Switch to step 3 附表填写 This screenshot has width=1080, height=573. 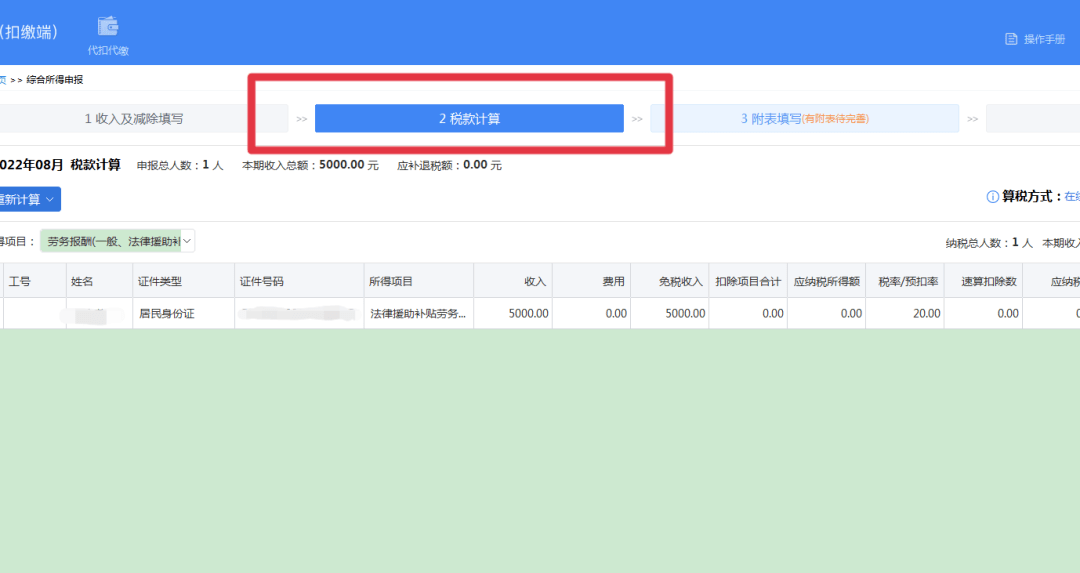(x=804, y=119)
